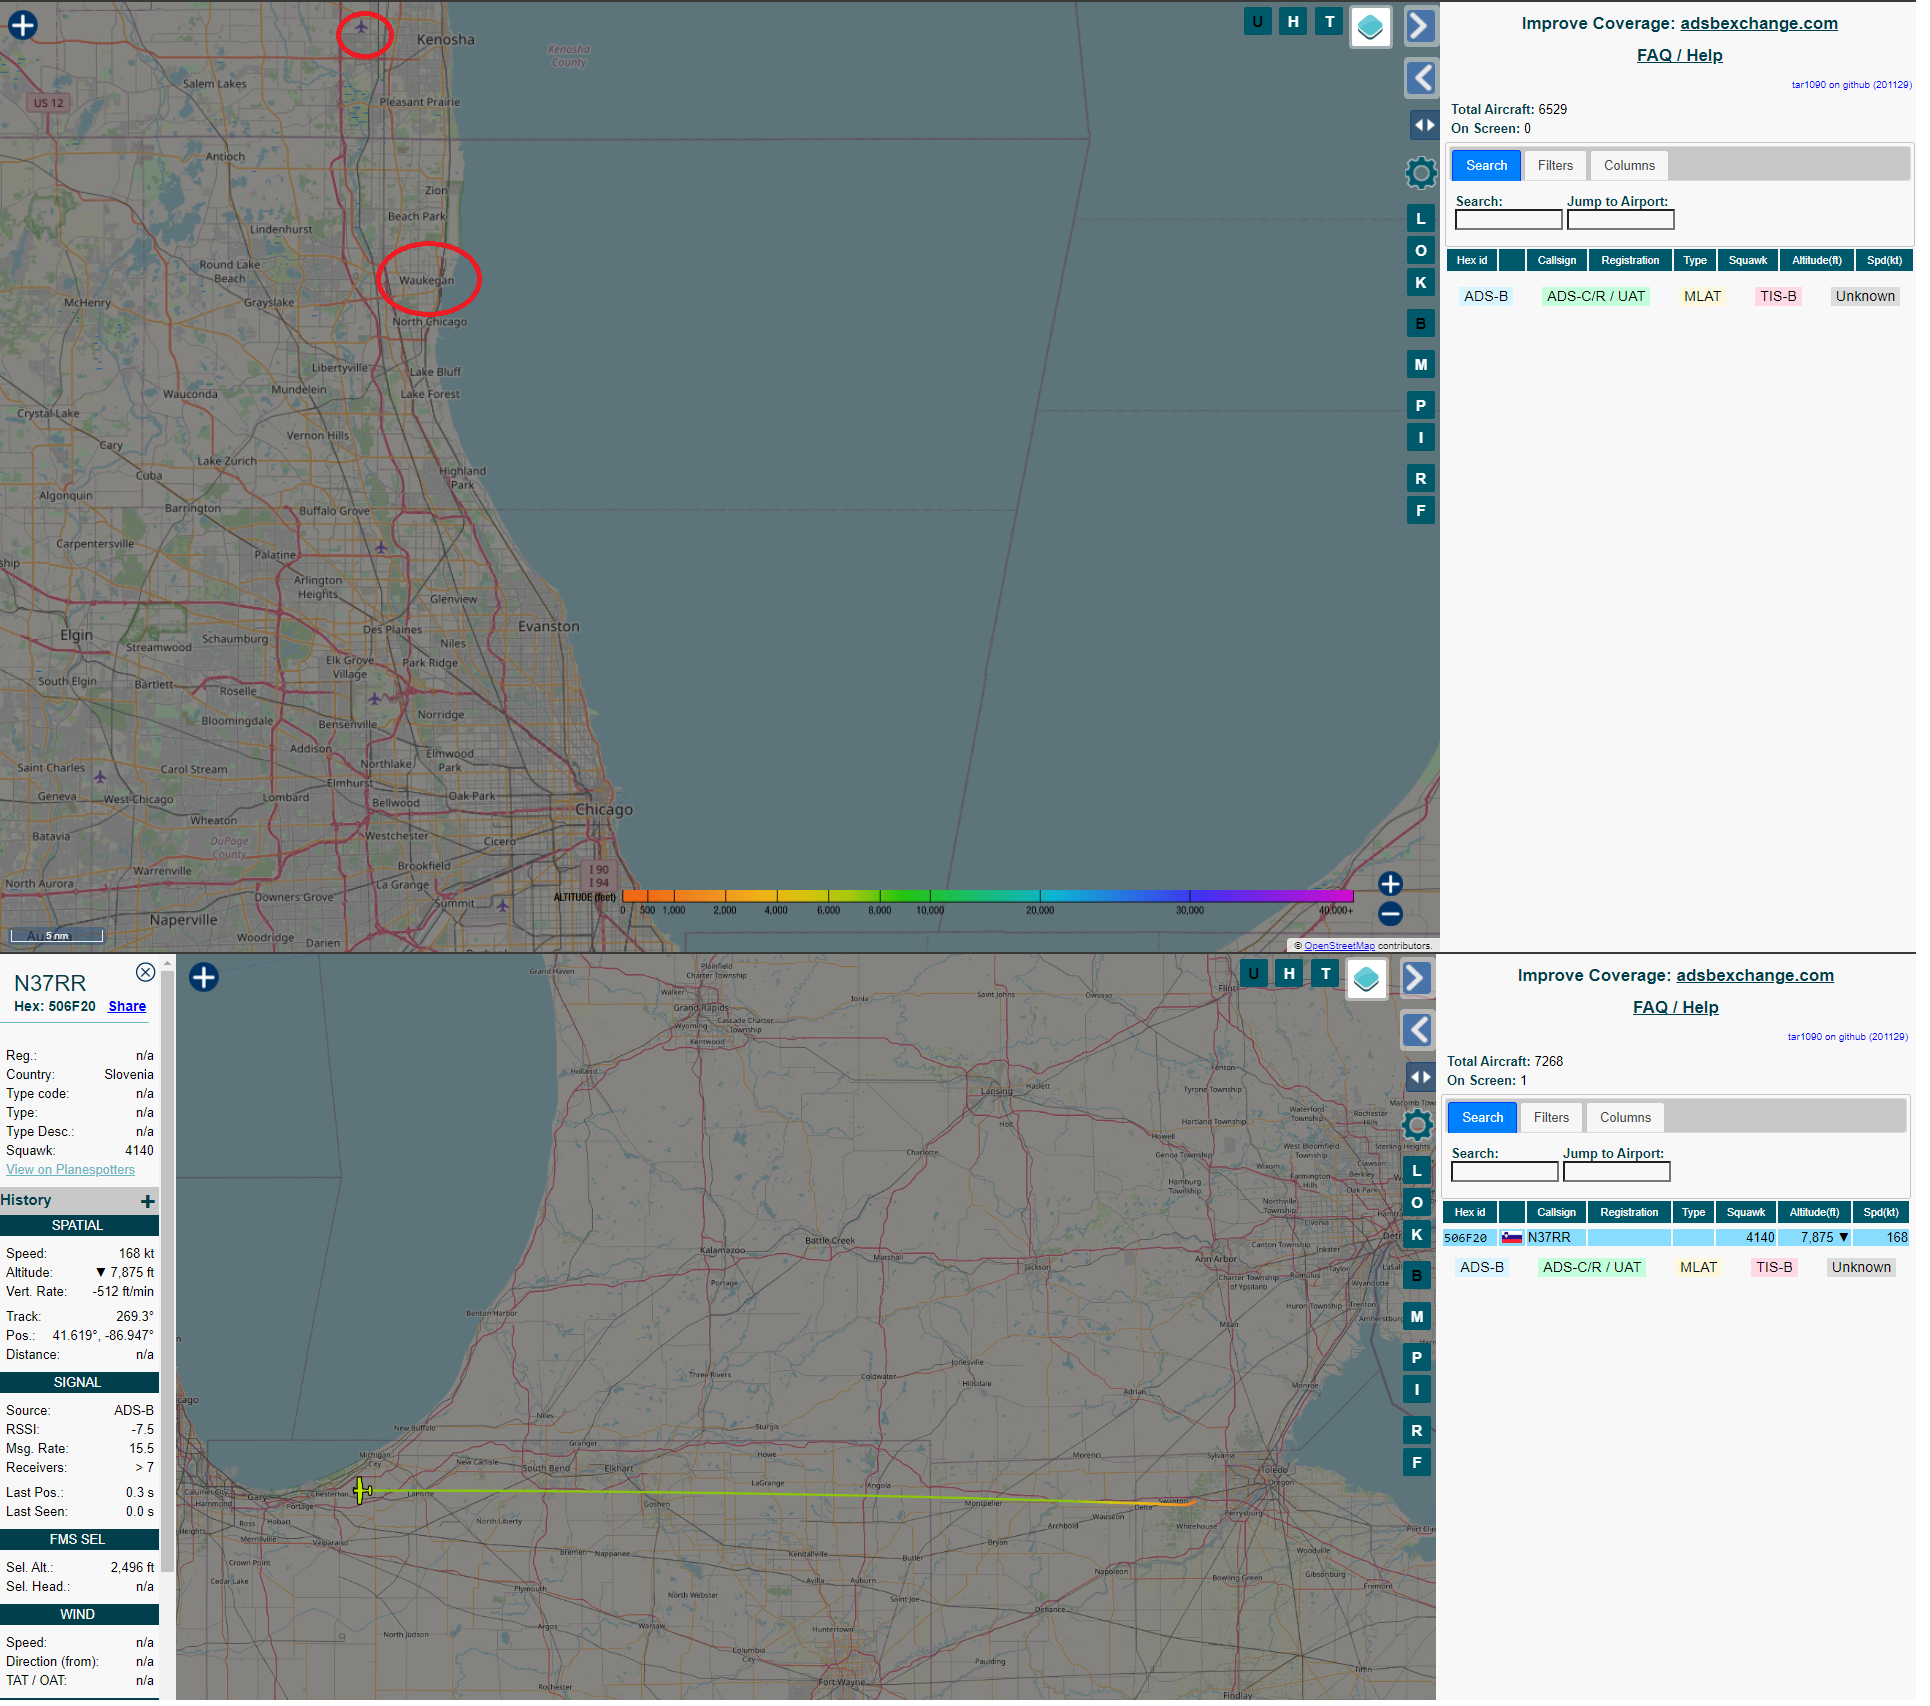Open adsbexchange.com link in top panel
The width and height of the screenshot is (1930, 1706).
[x=1759, y=24]
